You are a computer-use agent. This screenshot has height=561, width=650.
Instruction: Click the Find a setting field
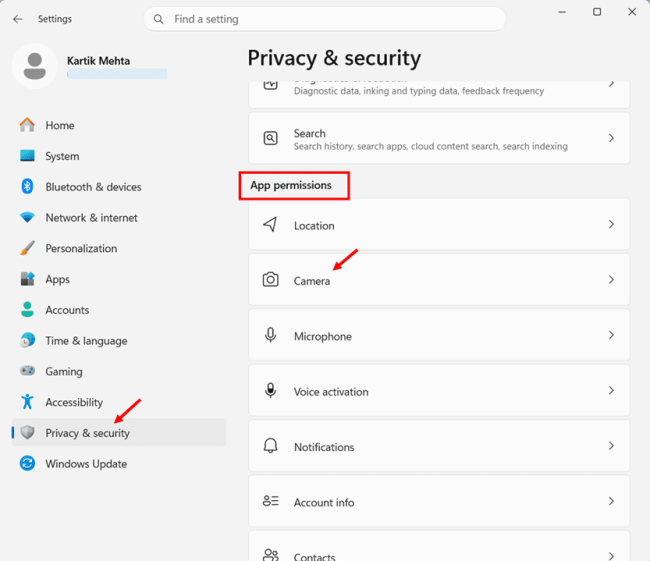click(x=325, y=19)
